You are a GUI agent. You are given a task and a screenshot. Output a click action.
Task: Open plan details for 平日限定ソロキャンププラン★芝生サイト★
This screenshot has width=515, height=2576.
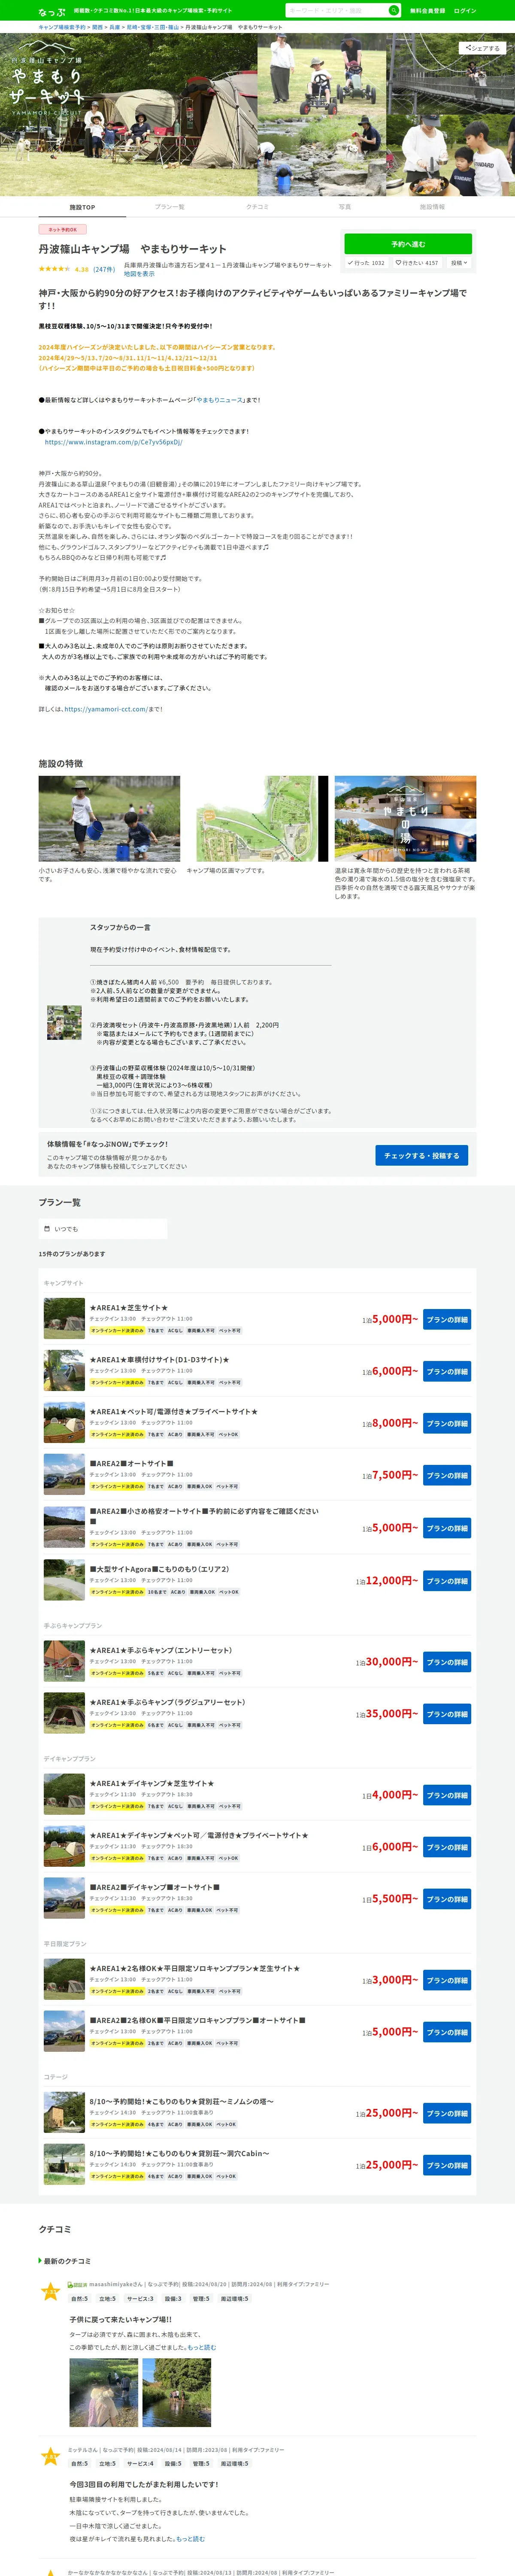[x=447, y=1981]
